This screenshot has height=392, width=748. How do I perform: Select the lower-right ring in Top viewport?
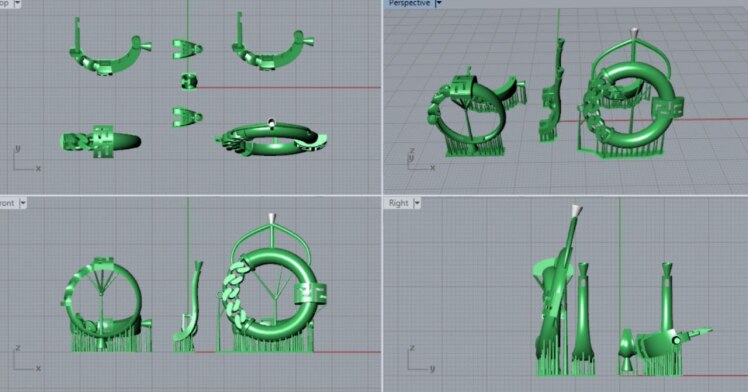coord(271,139)
